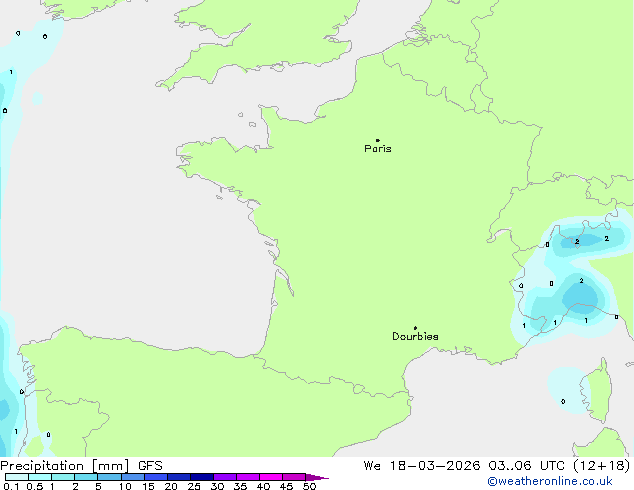Click the '03..06 UTC' time range
The image size is (634, 490).
[x=526, y=466]
